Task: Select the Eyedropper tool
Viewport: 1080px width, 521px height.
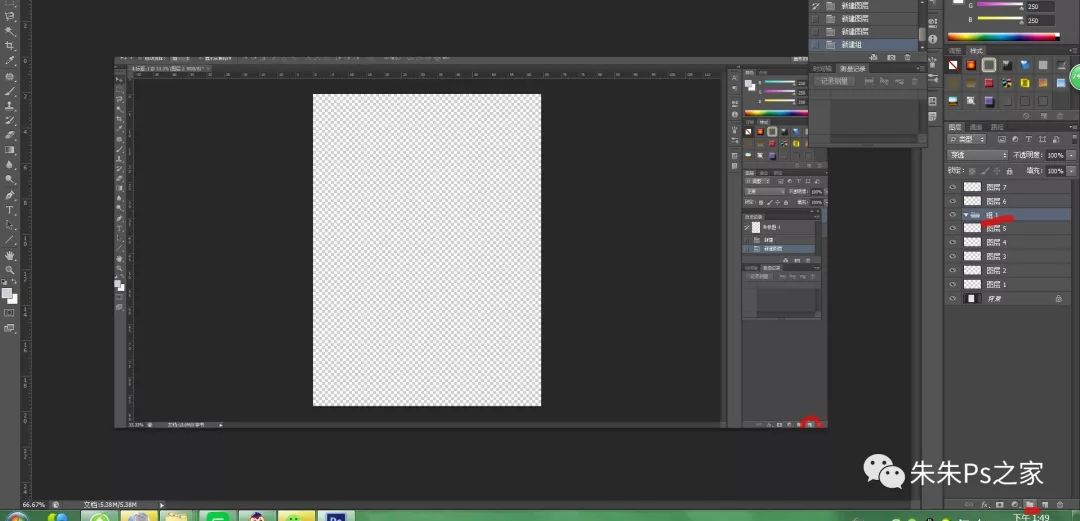Action: 10,61
